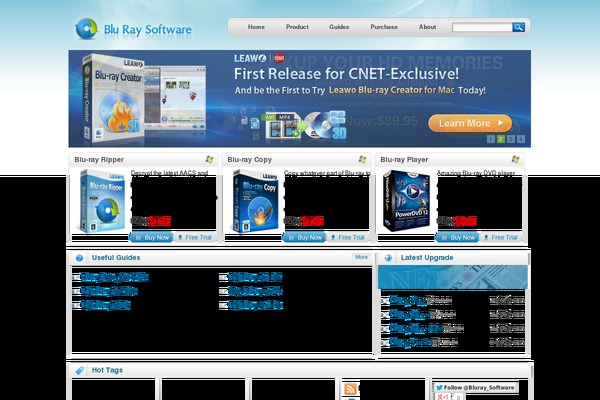Click the news banner image under Latest Upgrade
Screen dimensions: 600x400
pyautogui.click(x=453, y=277)
